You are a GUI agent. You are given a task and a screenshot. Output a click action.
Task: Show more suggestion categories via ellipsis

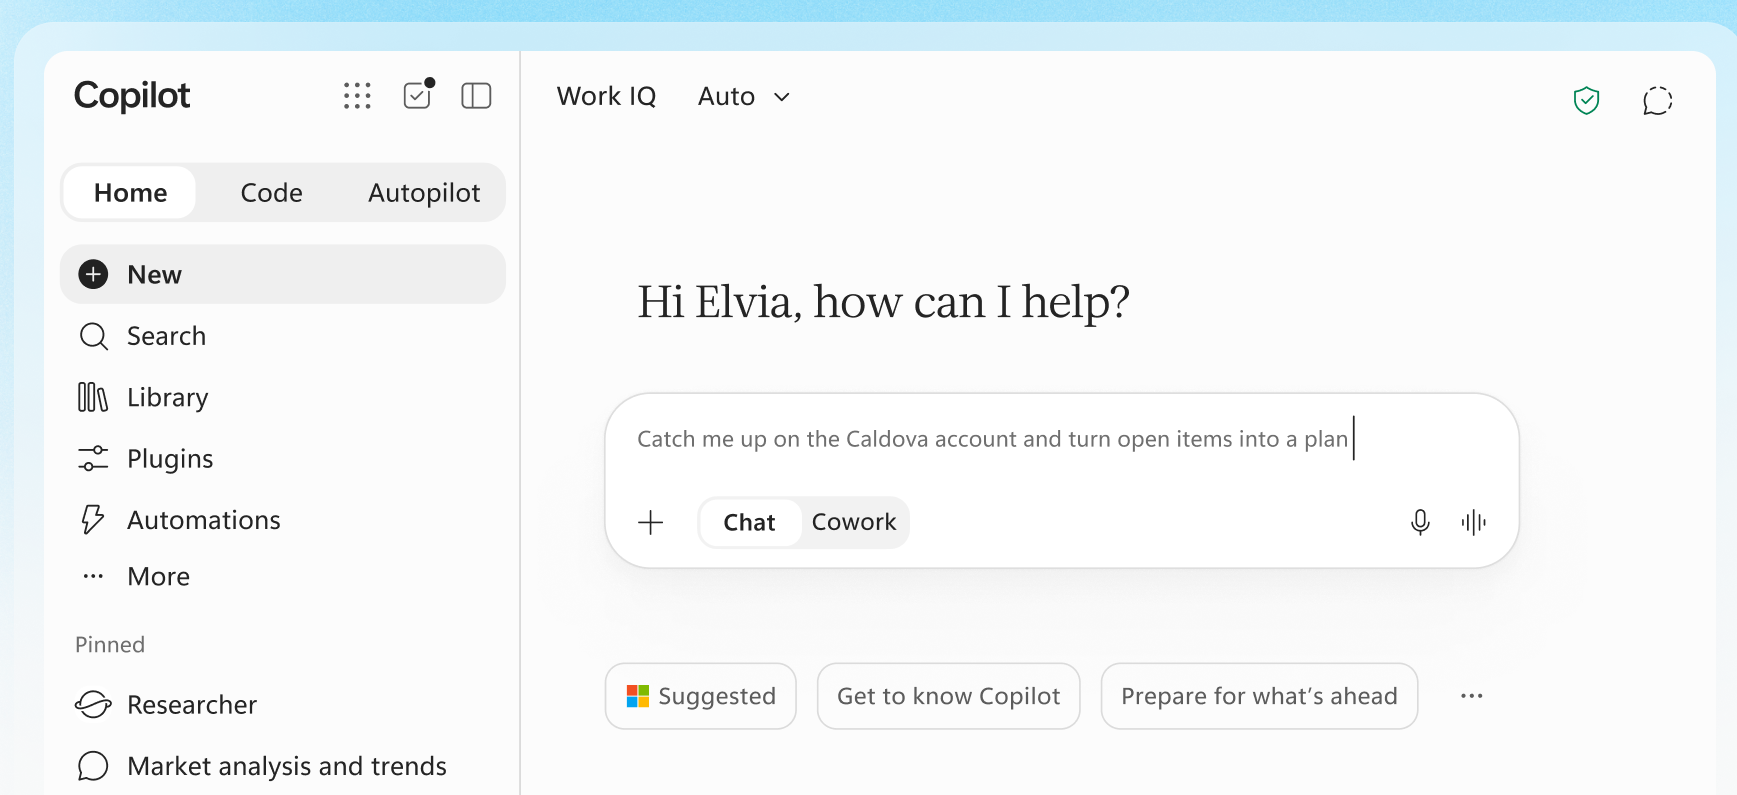(x=1472, y=696)
